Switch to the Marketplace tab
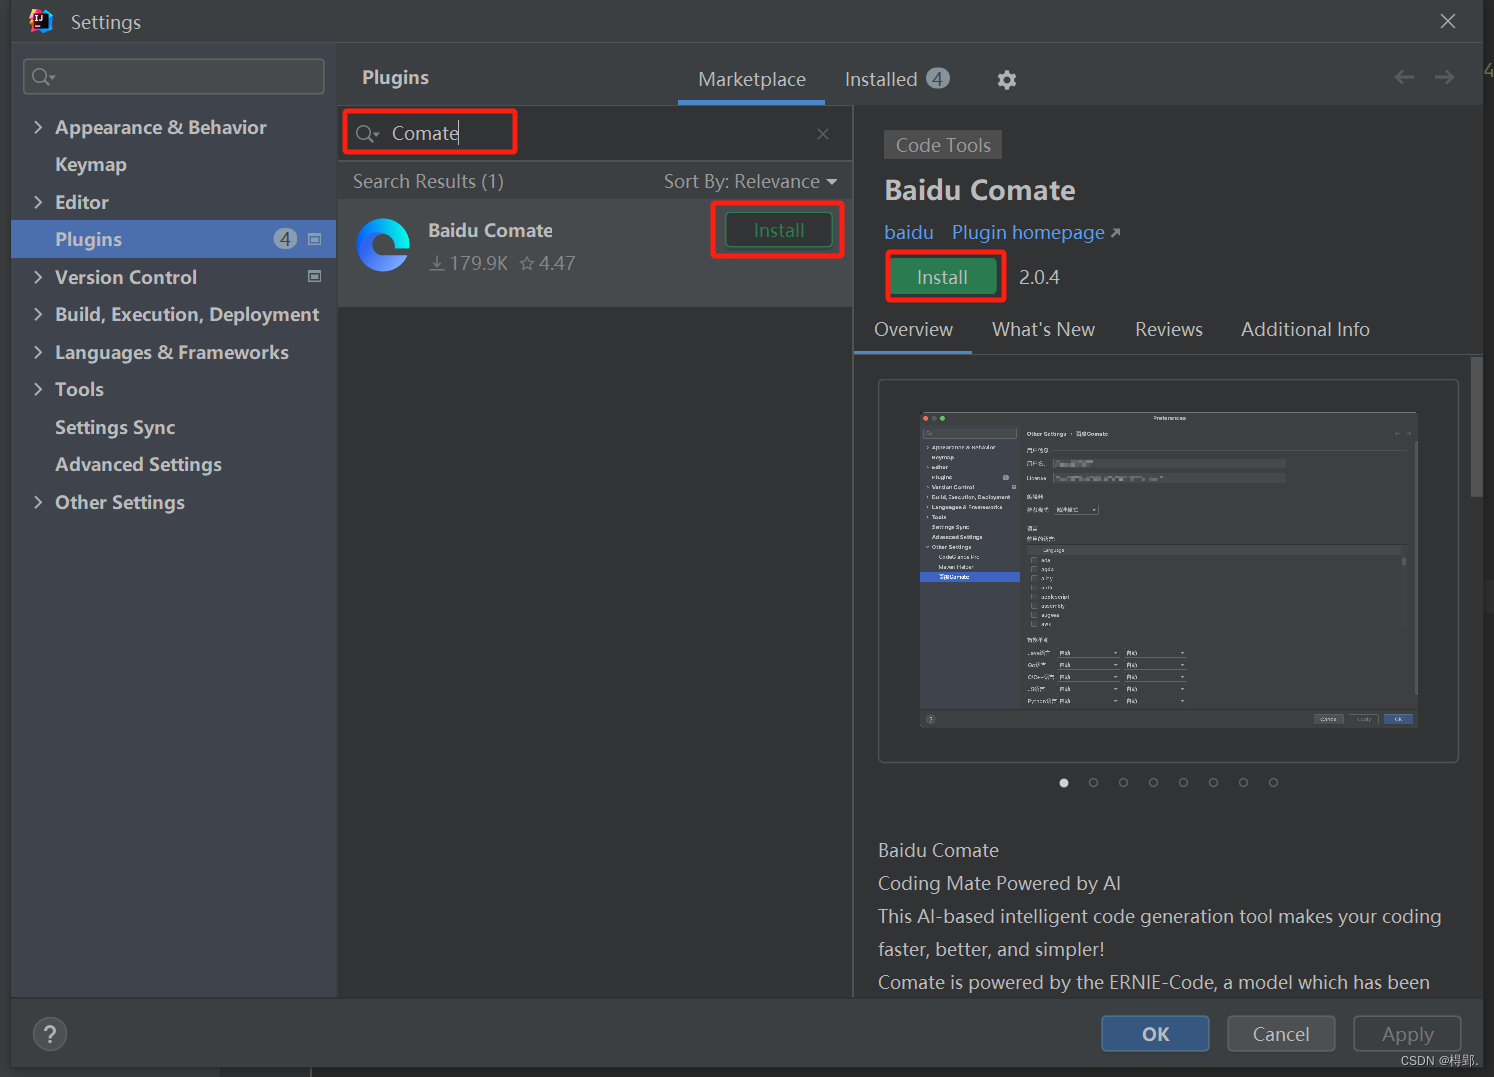Image resolution: width=1494 pixels, height=1077 pixels. click(752, 79)
